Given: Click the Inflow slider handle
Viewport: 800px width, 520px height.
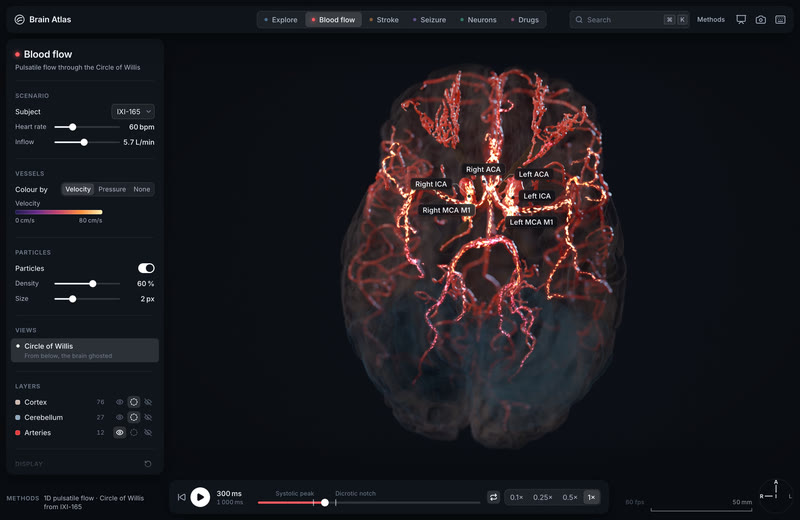Looking at the screenshot, I should 84,142.
